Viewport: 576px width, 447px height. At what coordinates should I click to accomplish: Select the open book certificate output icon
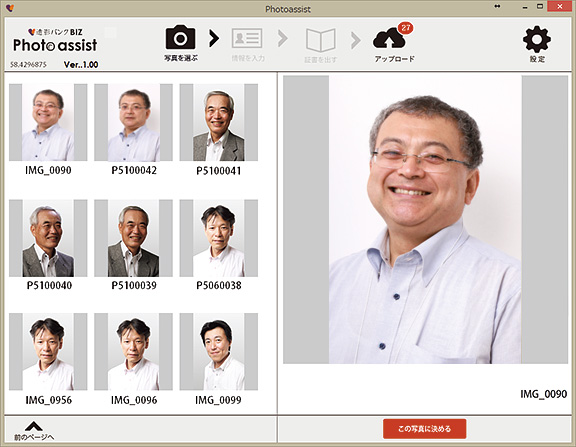(x=321, y=40)
